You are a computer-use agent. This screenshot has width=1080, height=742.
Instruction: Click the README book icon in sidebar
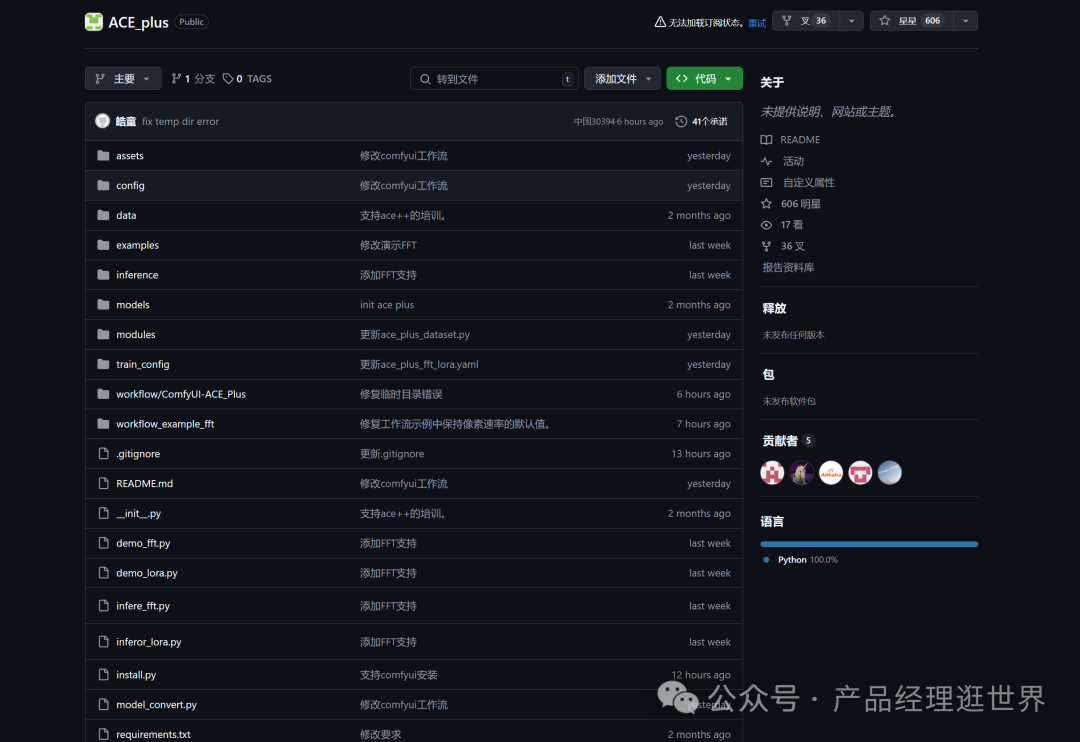pos(766,140)
